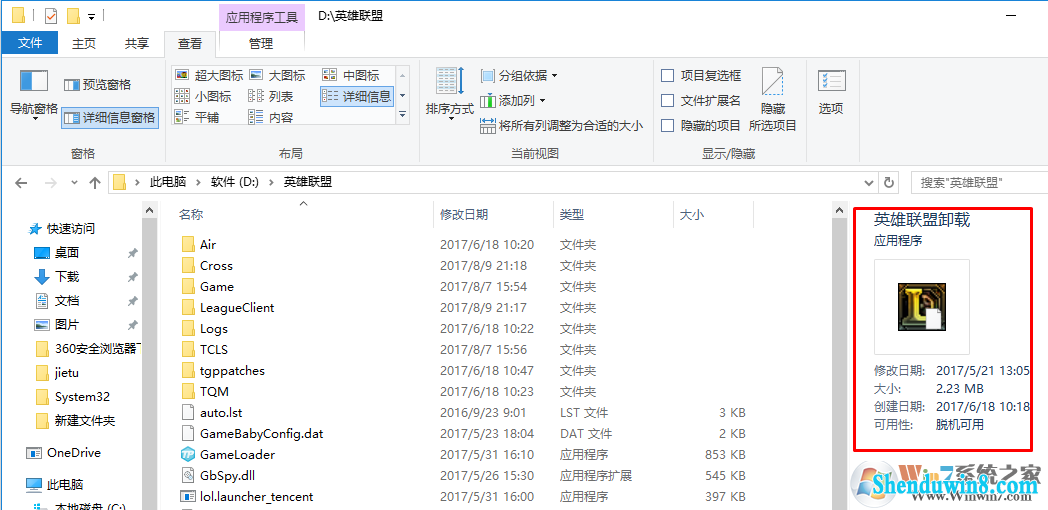The height and width of the screenshot is (510, 1048).
Task: Click the search box 搜索"英雄联盟"
Action: point(979,182)
